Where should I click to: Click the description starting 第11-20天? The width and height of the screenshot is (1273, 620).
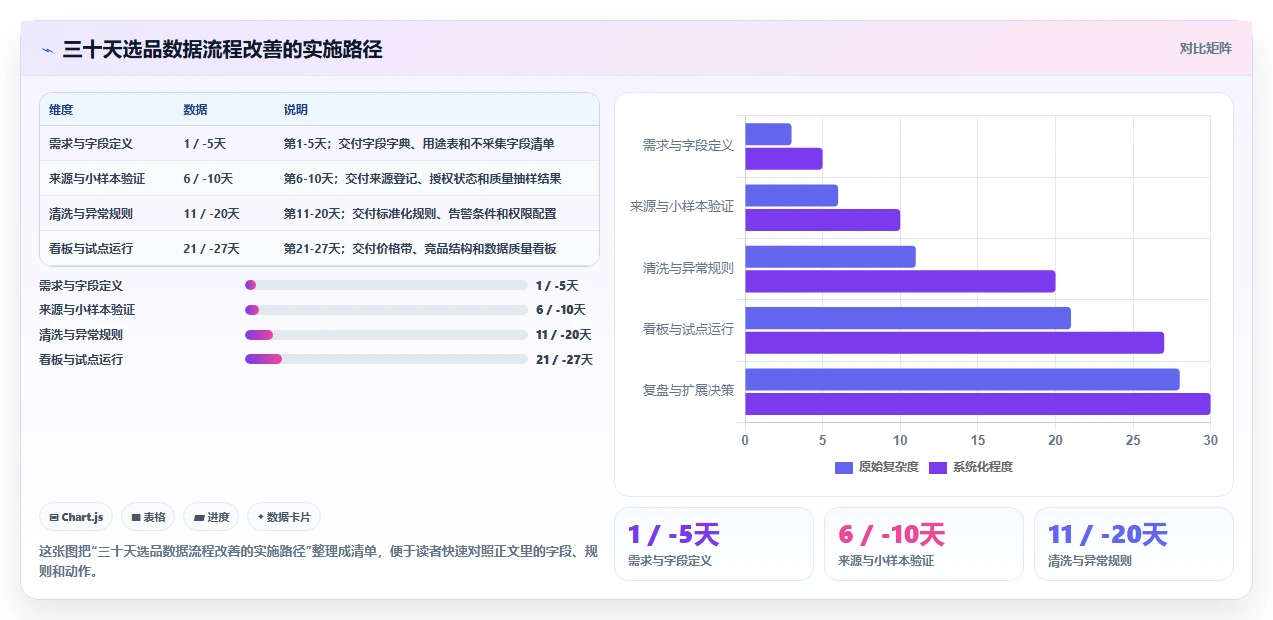click(x=420, y=214)
